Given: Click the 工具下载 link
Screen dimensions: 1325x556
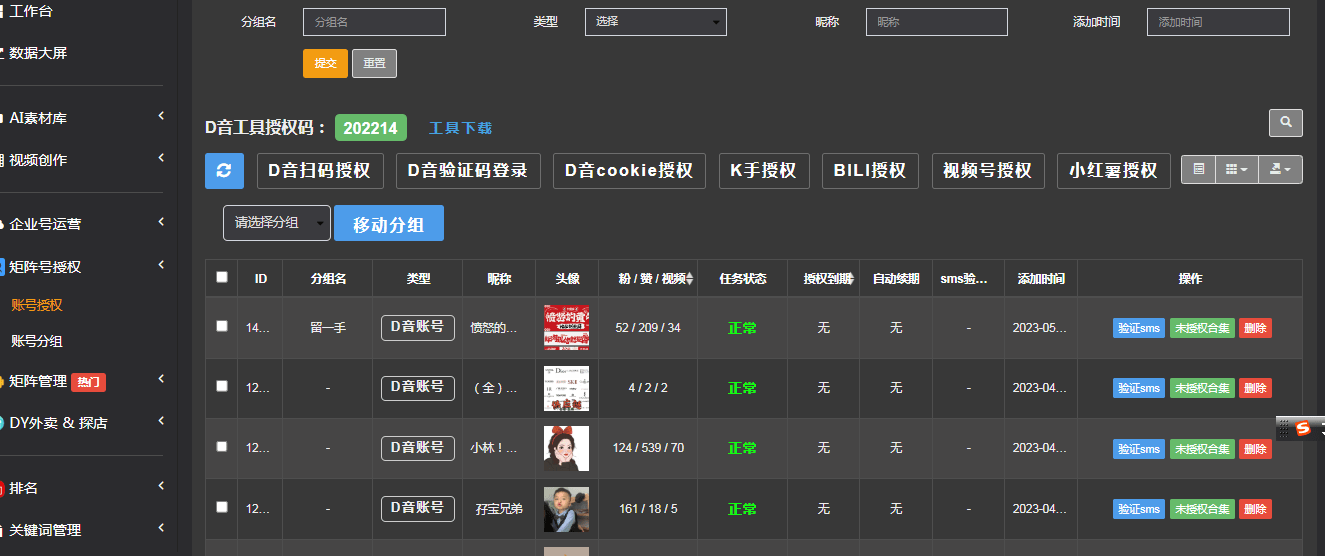Looking at the screenshot, I should pyautogui.click(x=460, y=128).
